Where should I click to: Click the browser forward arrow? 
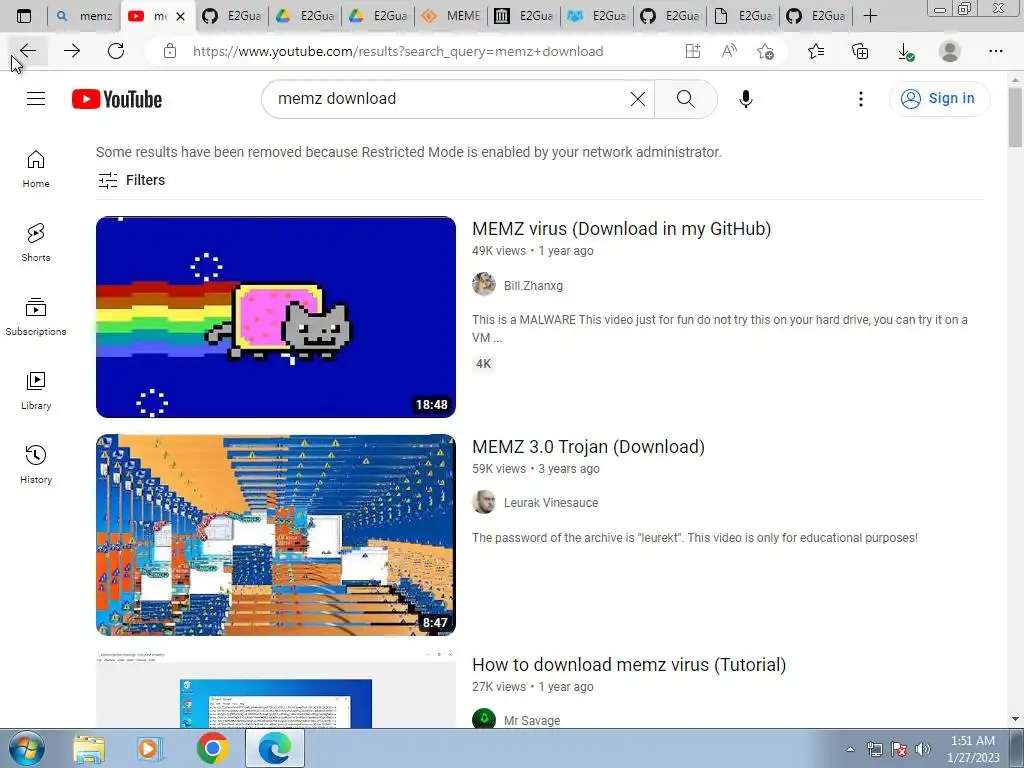click(x=72, y=51)
